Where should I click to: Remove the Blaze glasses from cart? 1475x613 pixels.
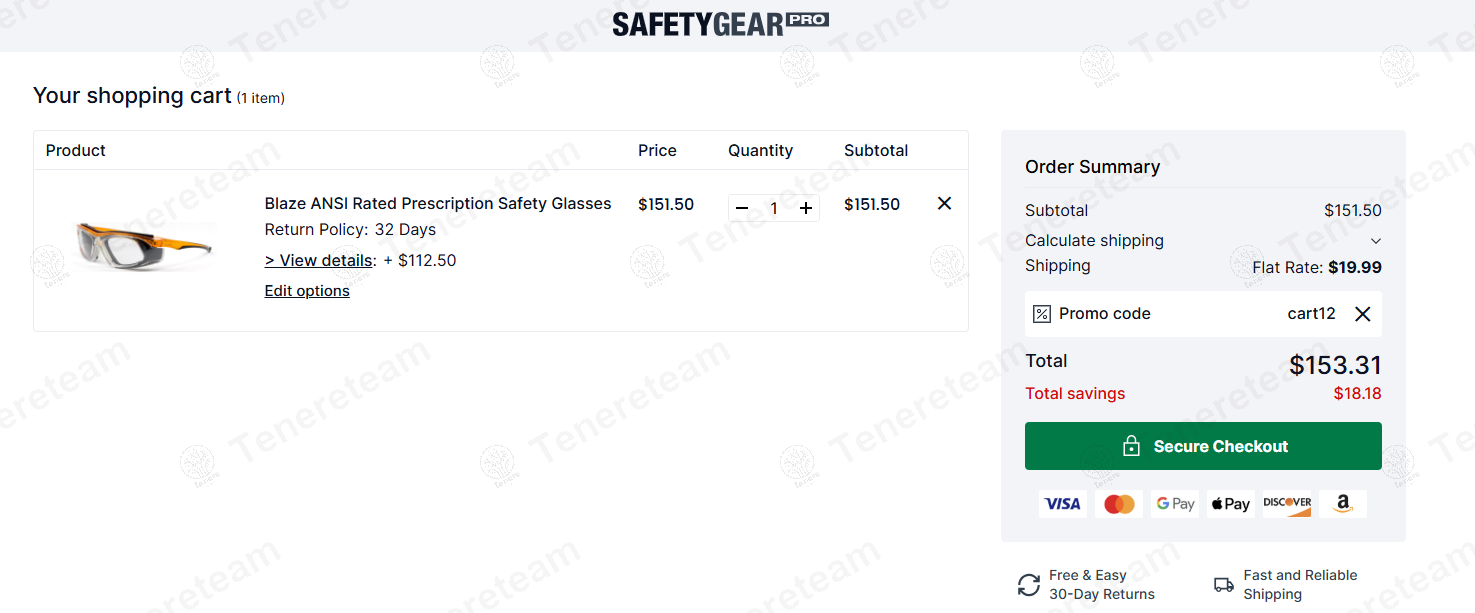[x=944, y=203]
